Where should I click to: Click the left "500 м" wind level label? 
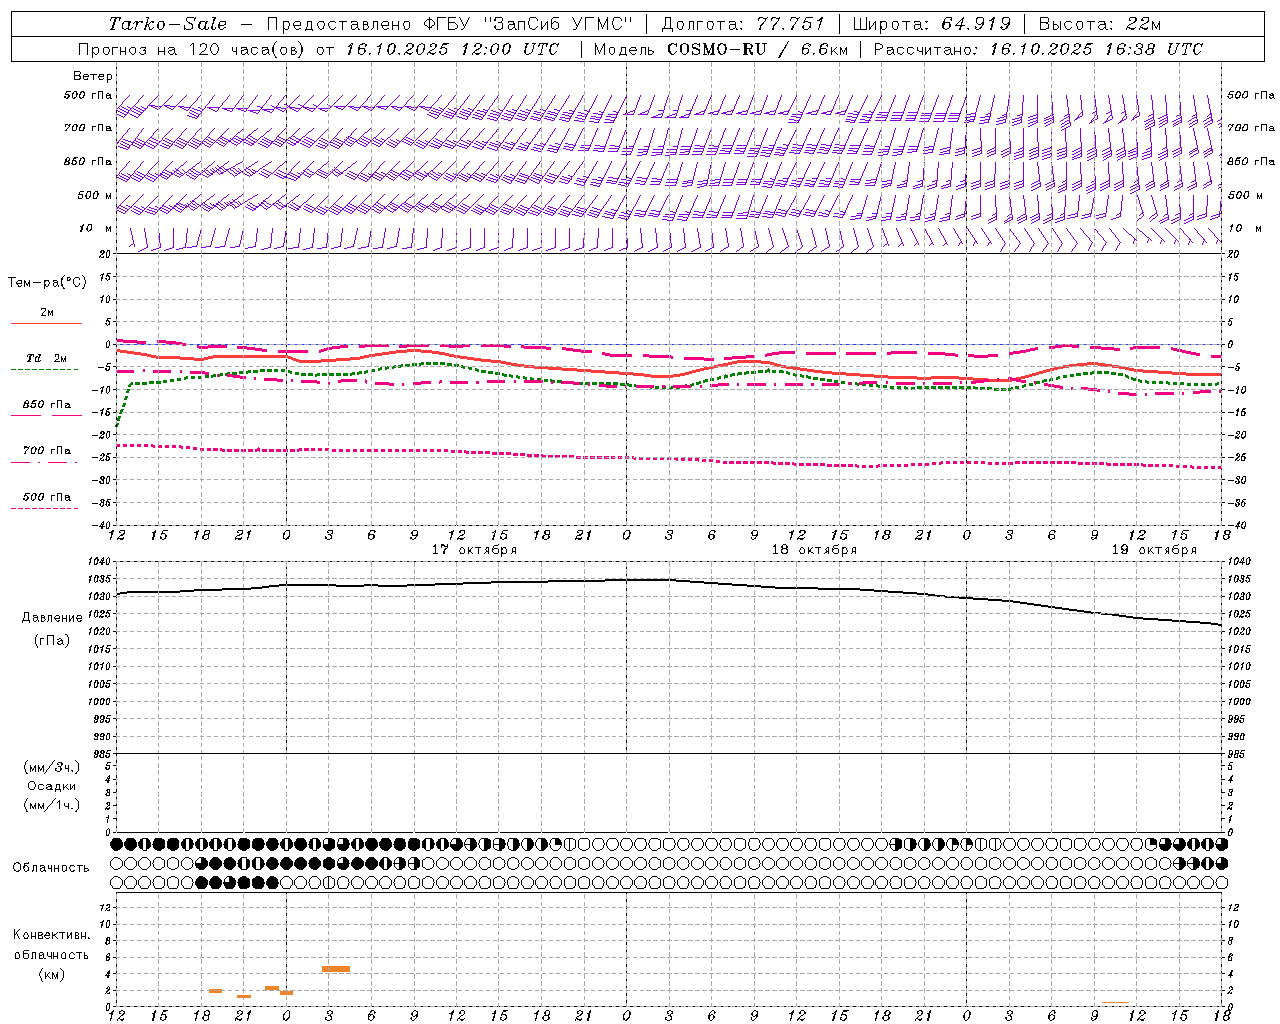pyautogui.click(x=95, y=195)
